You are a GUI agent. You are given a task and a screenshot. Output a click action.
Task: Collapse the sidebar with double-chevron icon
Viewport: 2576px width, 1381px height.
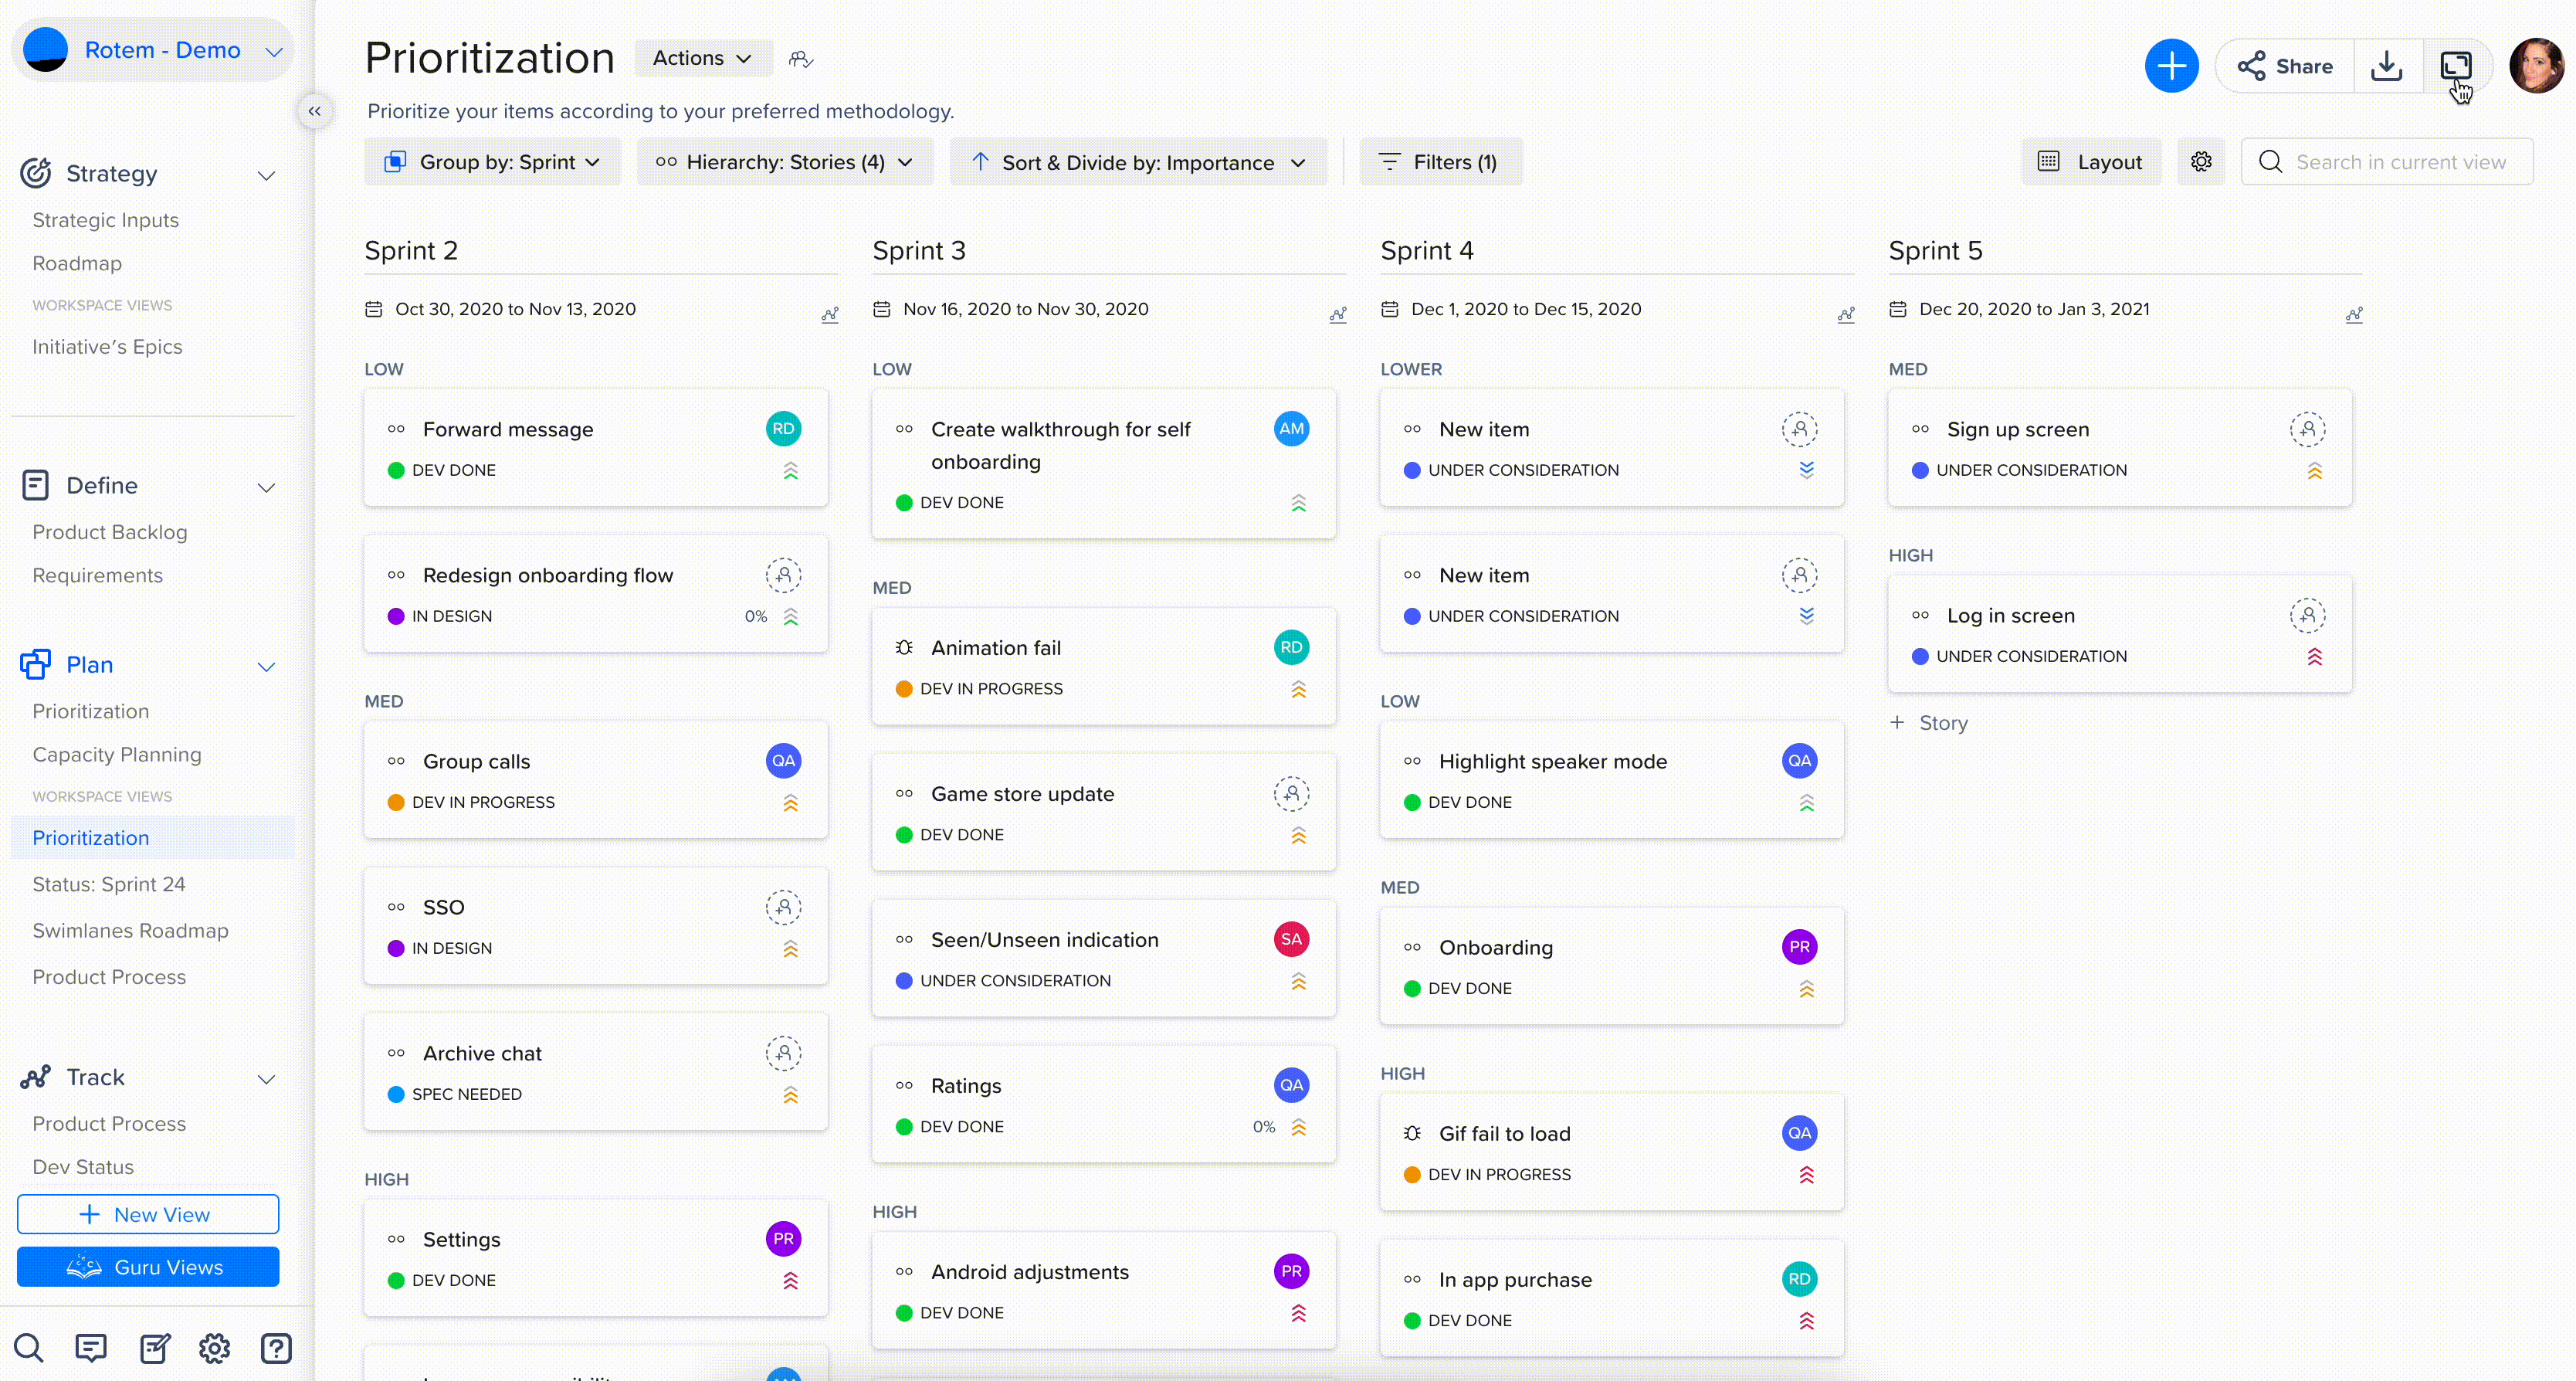[x=314, y=111]
